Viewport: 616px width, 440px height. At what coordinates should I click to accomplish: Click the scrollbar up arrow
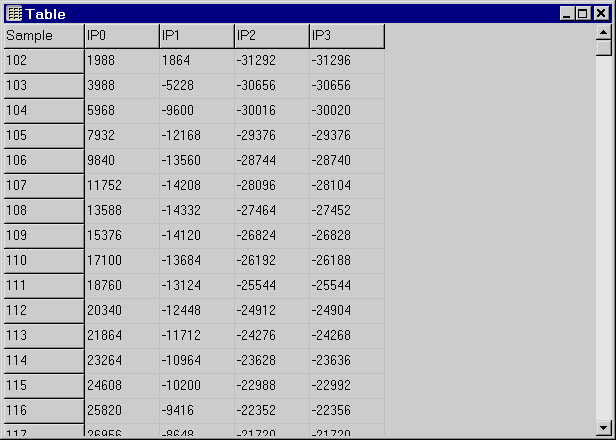point(603,32)
